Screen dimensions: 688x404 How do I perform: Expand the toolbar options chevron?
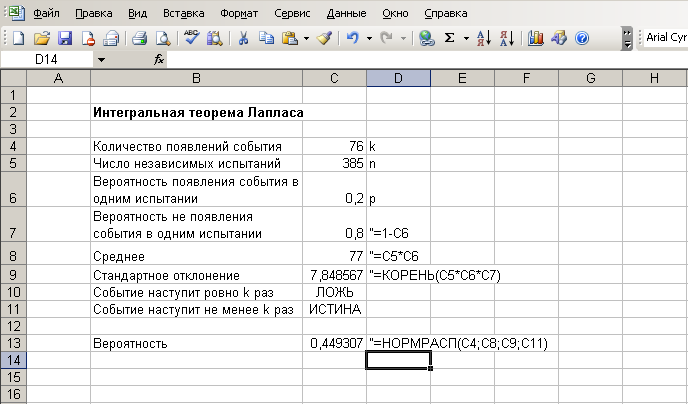627,39
